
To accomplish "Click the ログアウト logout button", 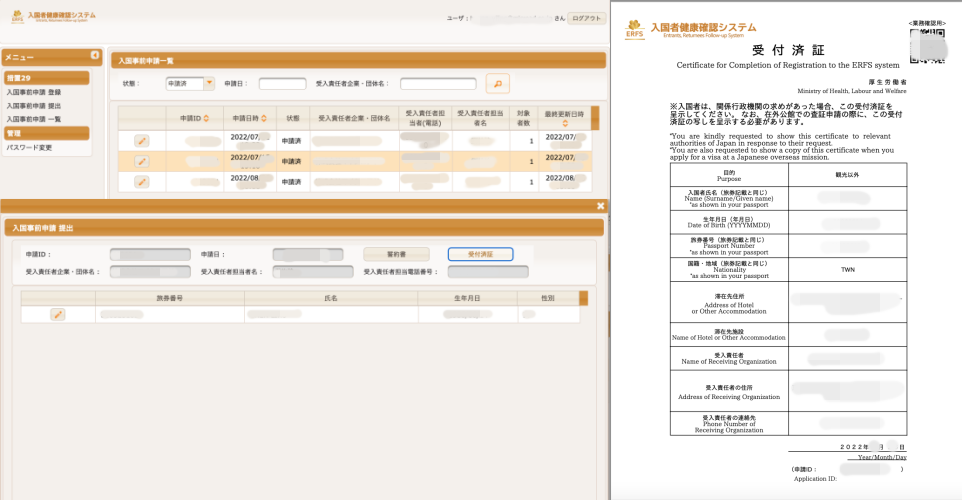I will coord(586,18).
